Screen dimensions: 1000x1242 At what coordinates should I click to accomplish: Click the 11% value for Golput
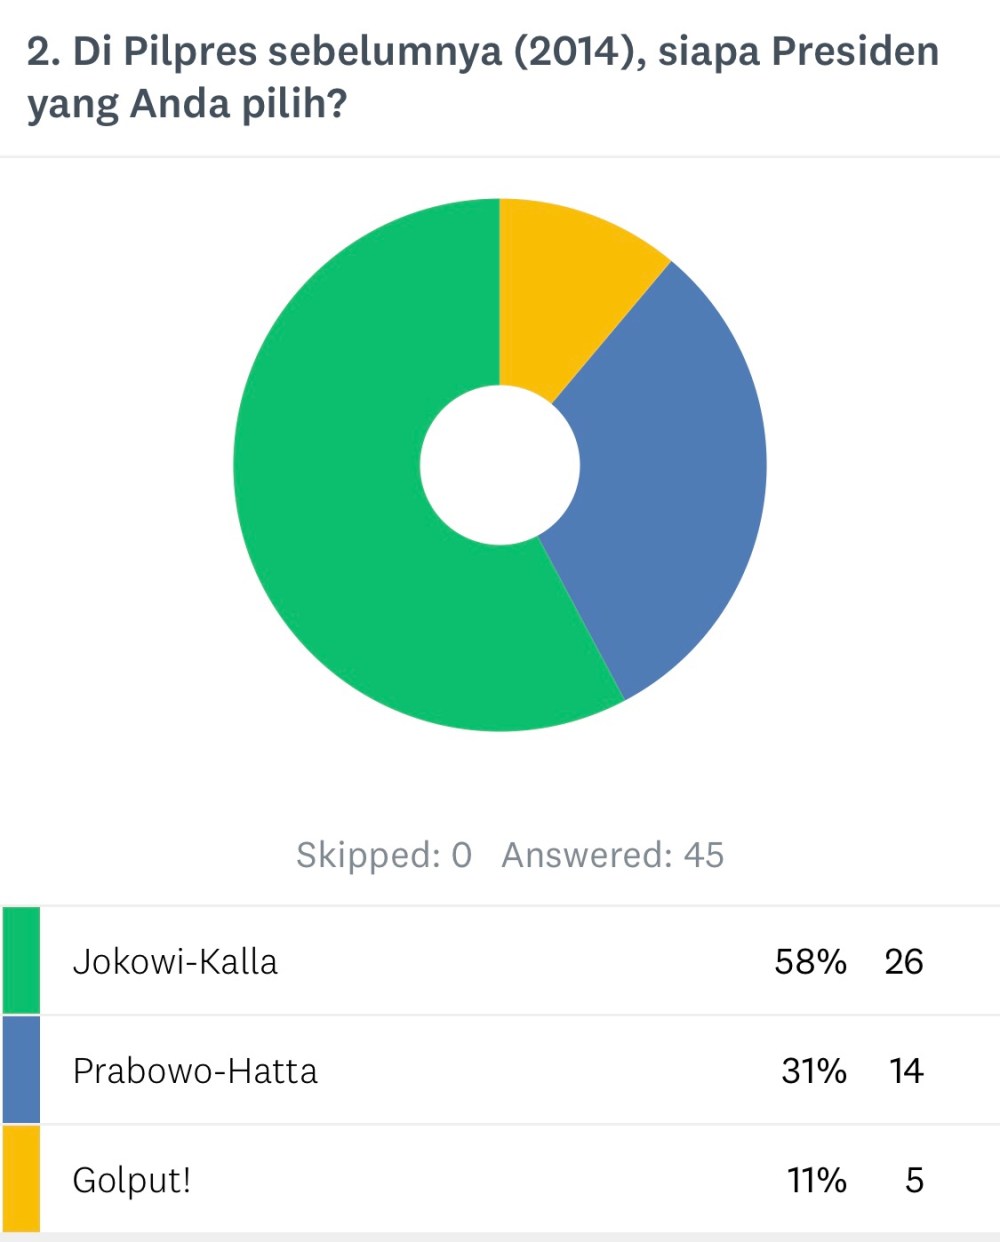(816, 1180)
